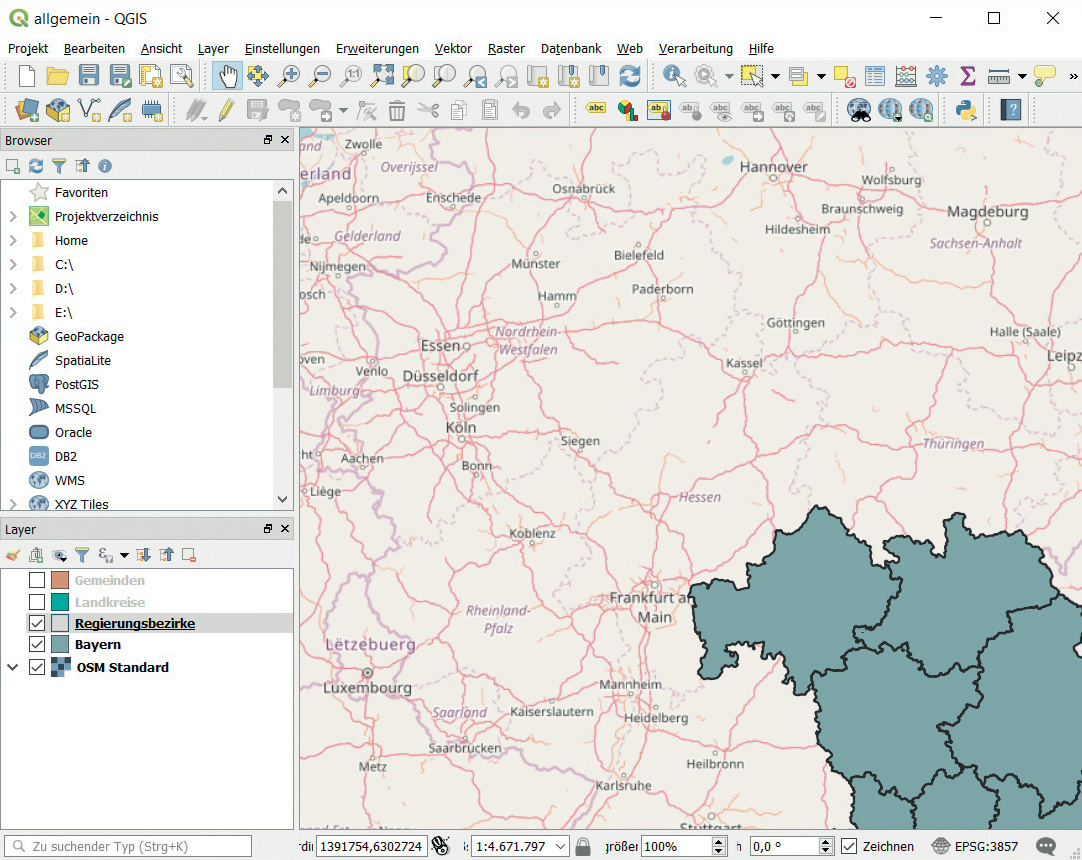Open the Verarbeitung menu
1082x860 pixels.
click(695, 48)
